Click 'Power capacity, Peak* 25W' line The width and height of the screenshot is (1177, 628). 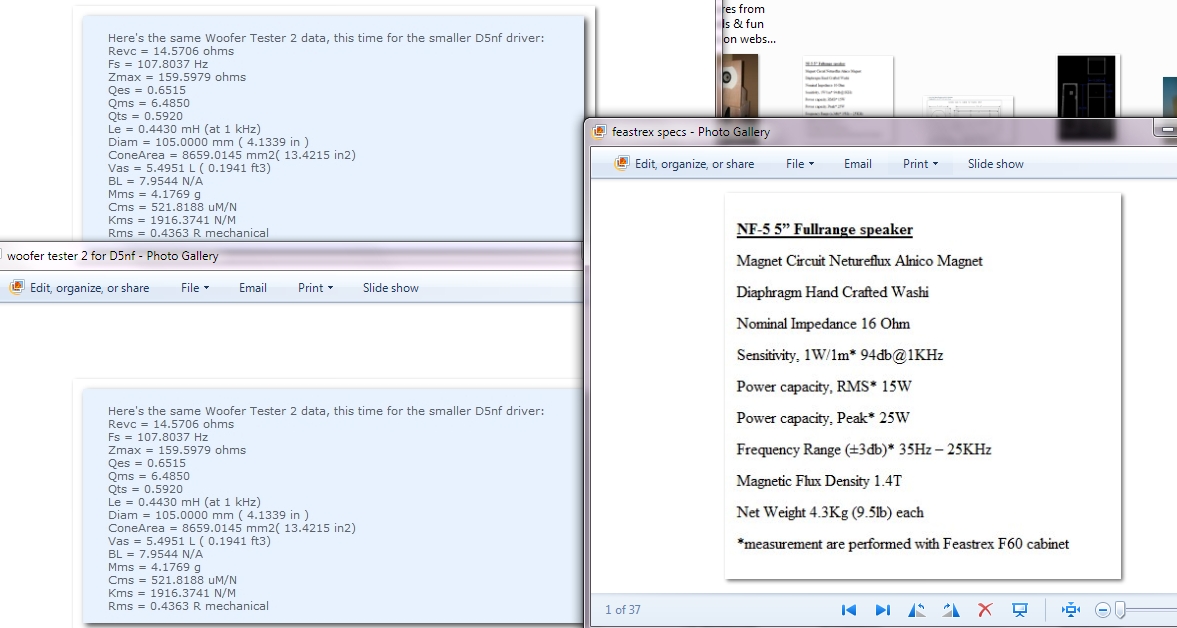[823, 418]
